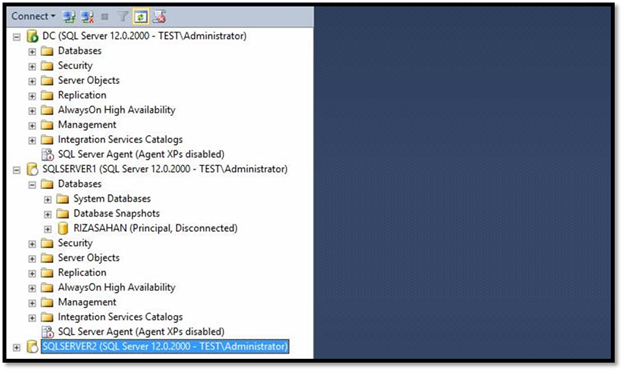Expand Server Objects under DC server
The height and width of the screenshot is (371, 623).
click(x=32, y=81)
